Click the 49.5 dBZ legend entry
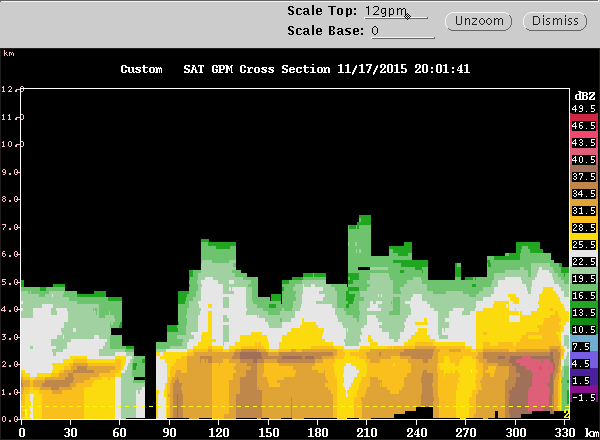This screenshot has height=440, width=600. tap(583, 108)
